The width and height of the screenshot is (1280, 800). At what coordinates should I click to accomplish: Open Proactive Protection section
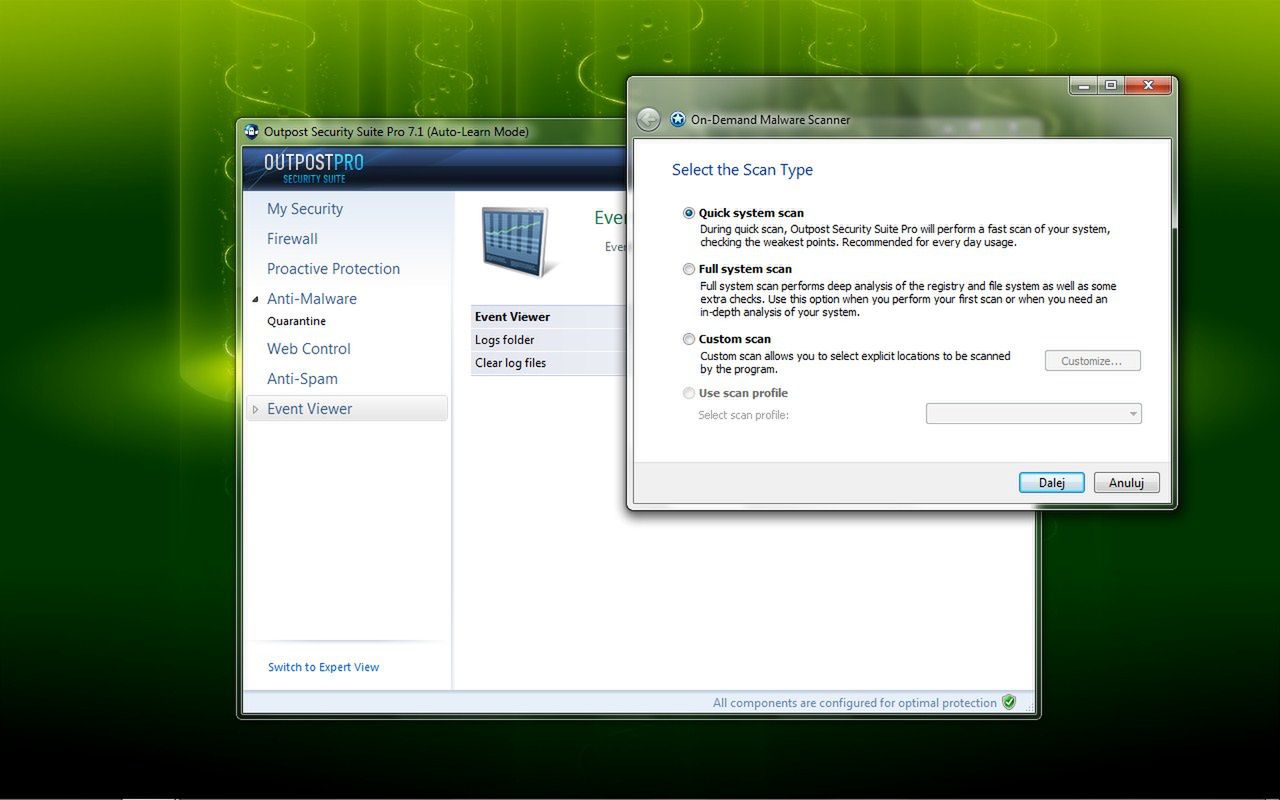pyautogui.click(x=333, y=269)
